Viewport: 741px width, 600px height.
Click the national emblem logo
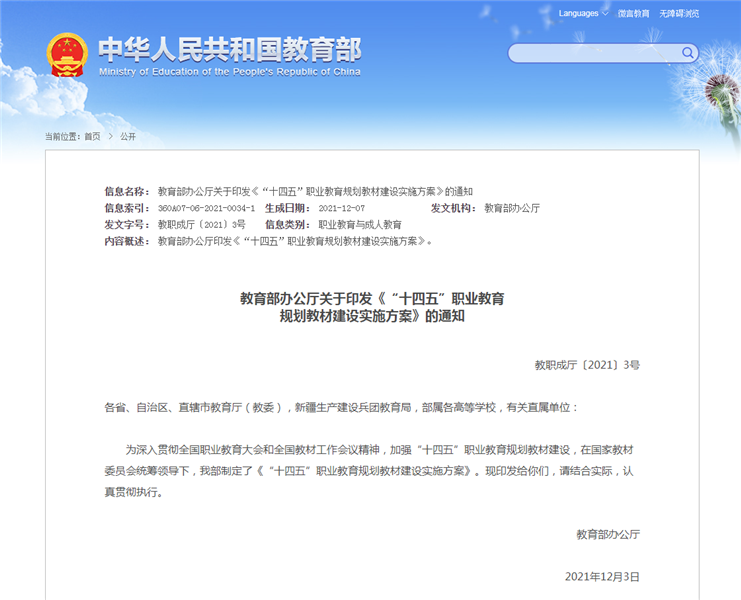point(67,54)
